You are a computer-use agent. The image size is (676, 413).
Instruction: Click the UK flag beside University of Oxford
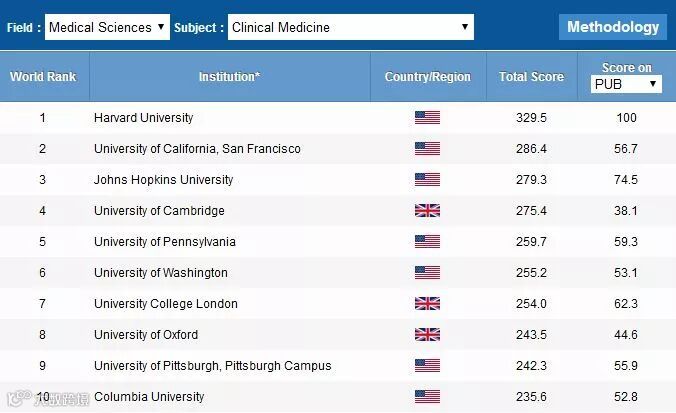pyautogui.click(x=427, y=335)
